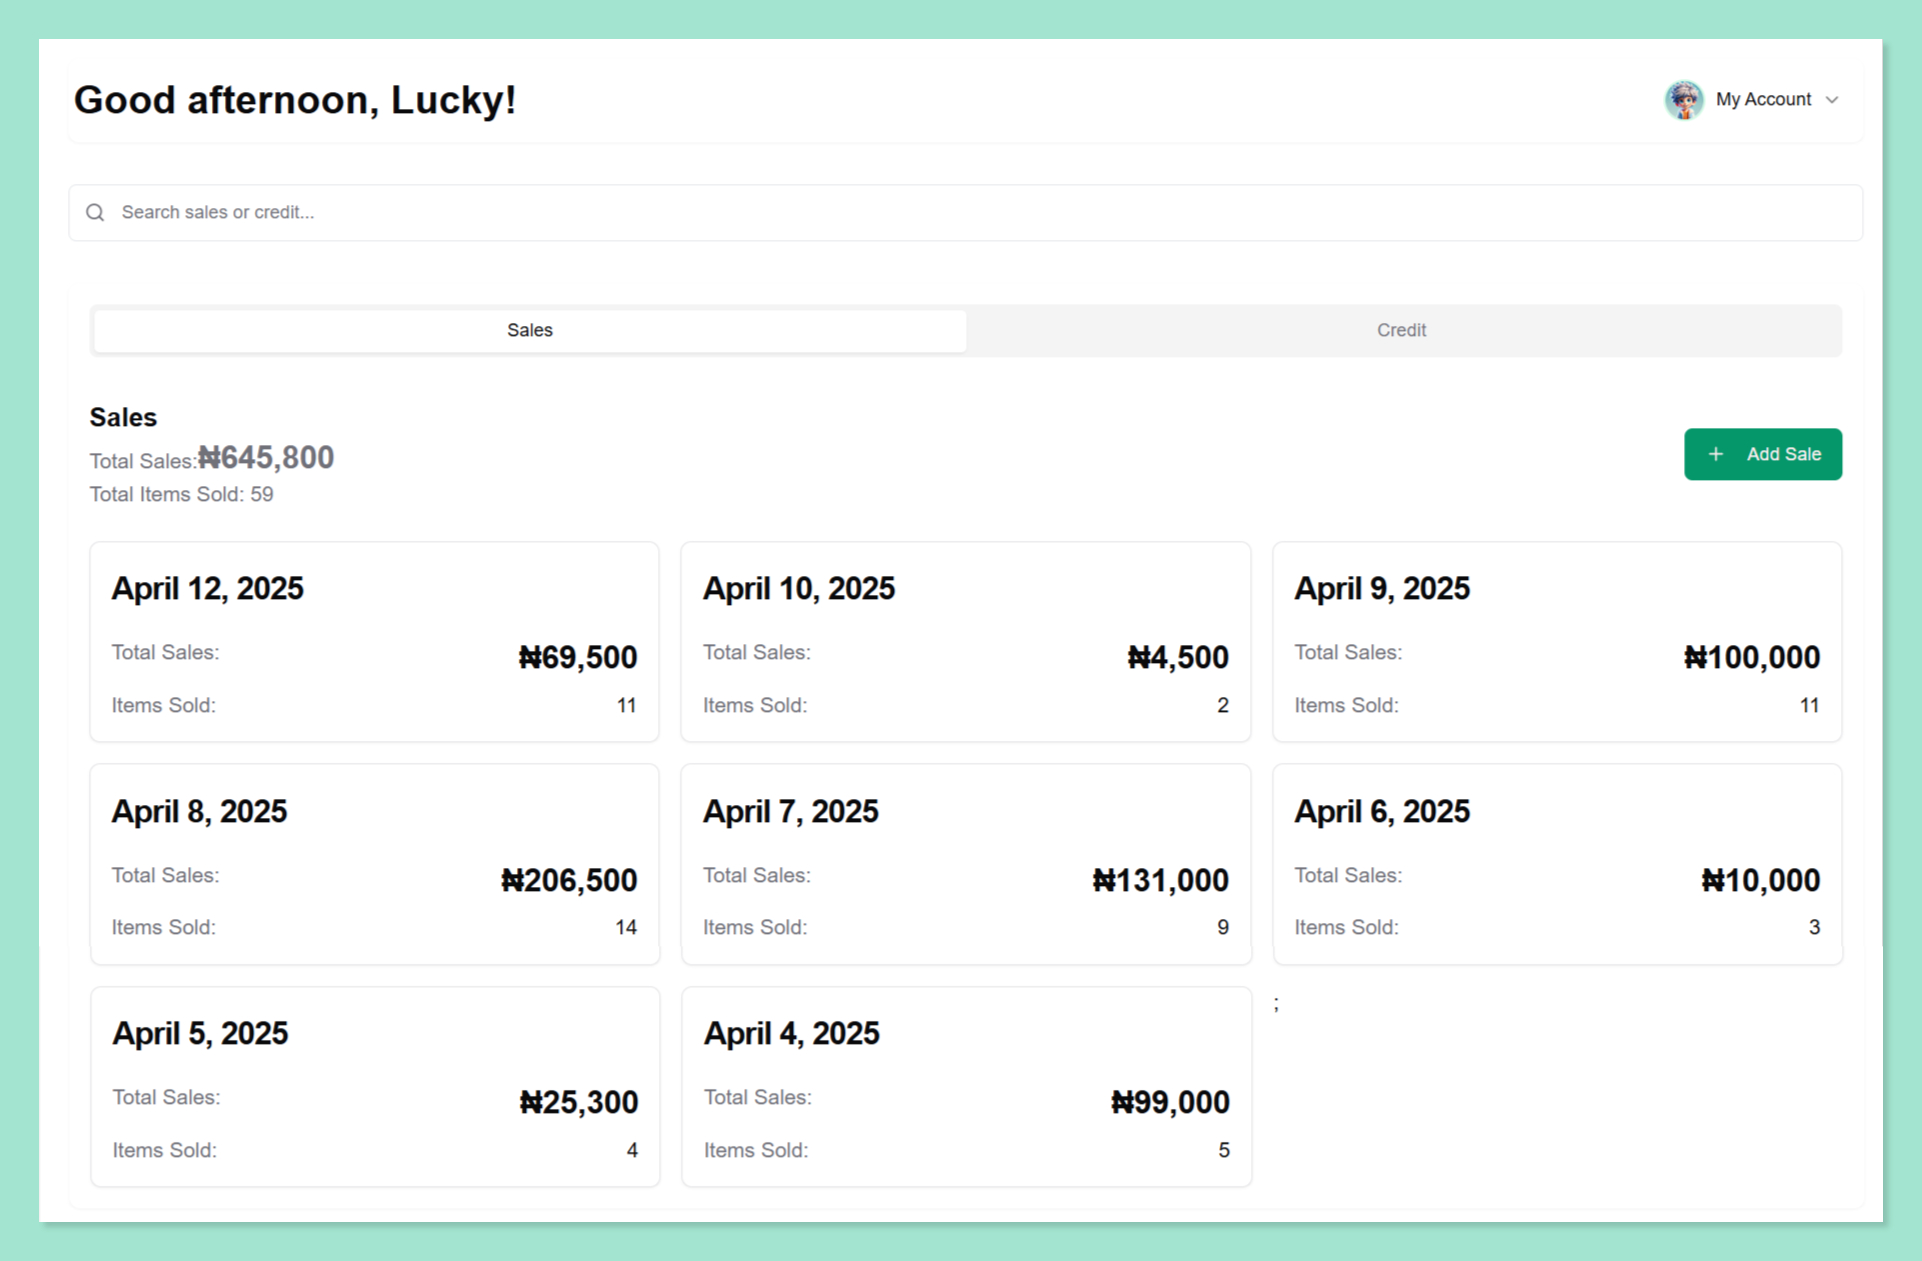Screen dimensions: 1922x1261
Task: Open the April 12, 2025 sales card
Action: click(374, 642)
